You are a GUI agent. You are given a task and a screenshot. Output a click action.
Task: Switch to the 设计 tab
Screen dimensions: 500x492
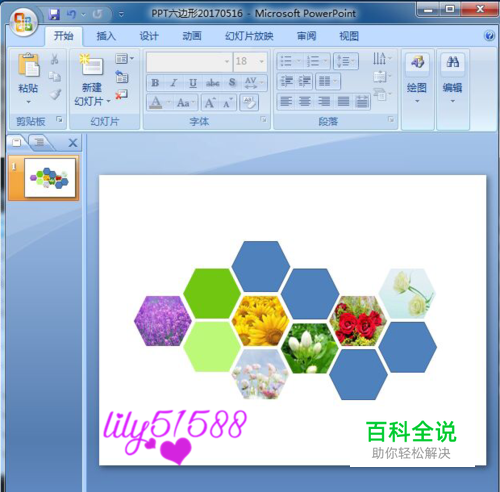tap(149, 36)
